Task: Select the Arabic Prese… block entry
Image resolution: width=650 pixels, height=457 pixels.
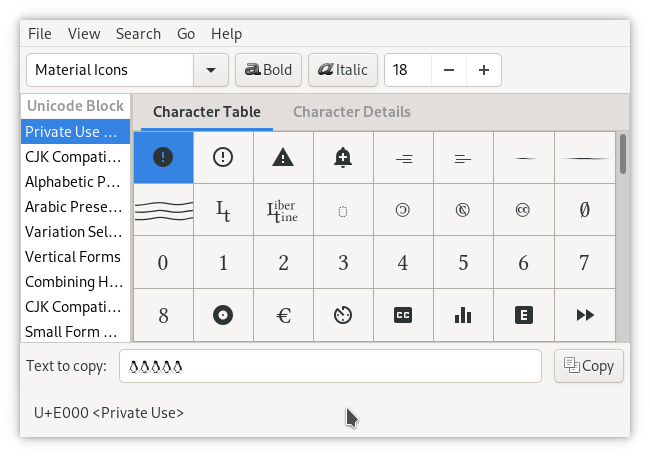Action: [75, 207]
